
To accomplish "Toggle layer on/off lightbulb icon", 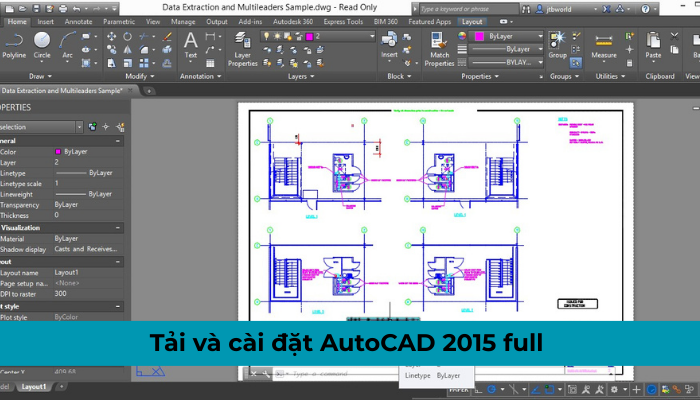I will point(267,37).
